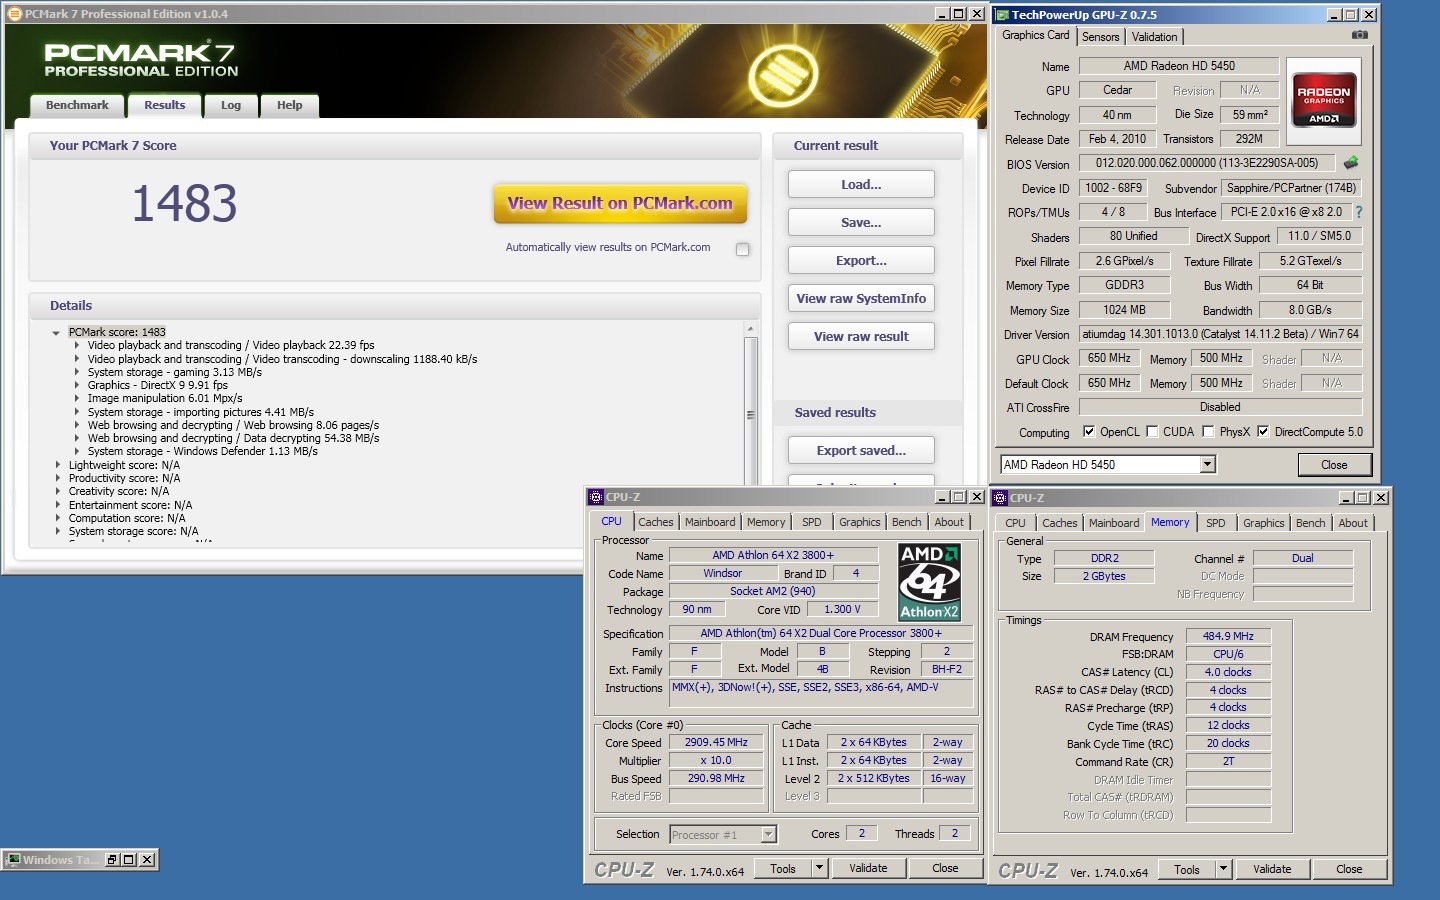Click the DRAM Frequency value 484.9 MHz

coord(1228,636)
